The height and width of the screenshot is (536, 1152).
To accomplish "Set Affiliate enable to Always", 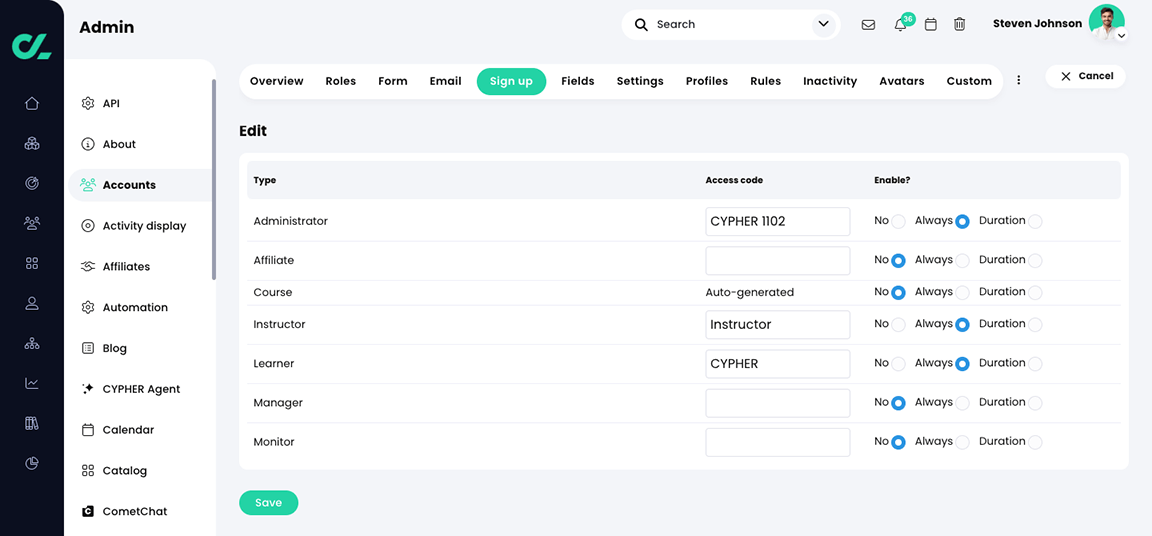I will pos(962,260).
